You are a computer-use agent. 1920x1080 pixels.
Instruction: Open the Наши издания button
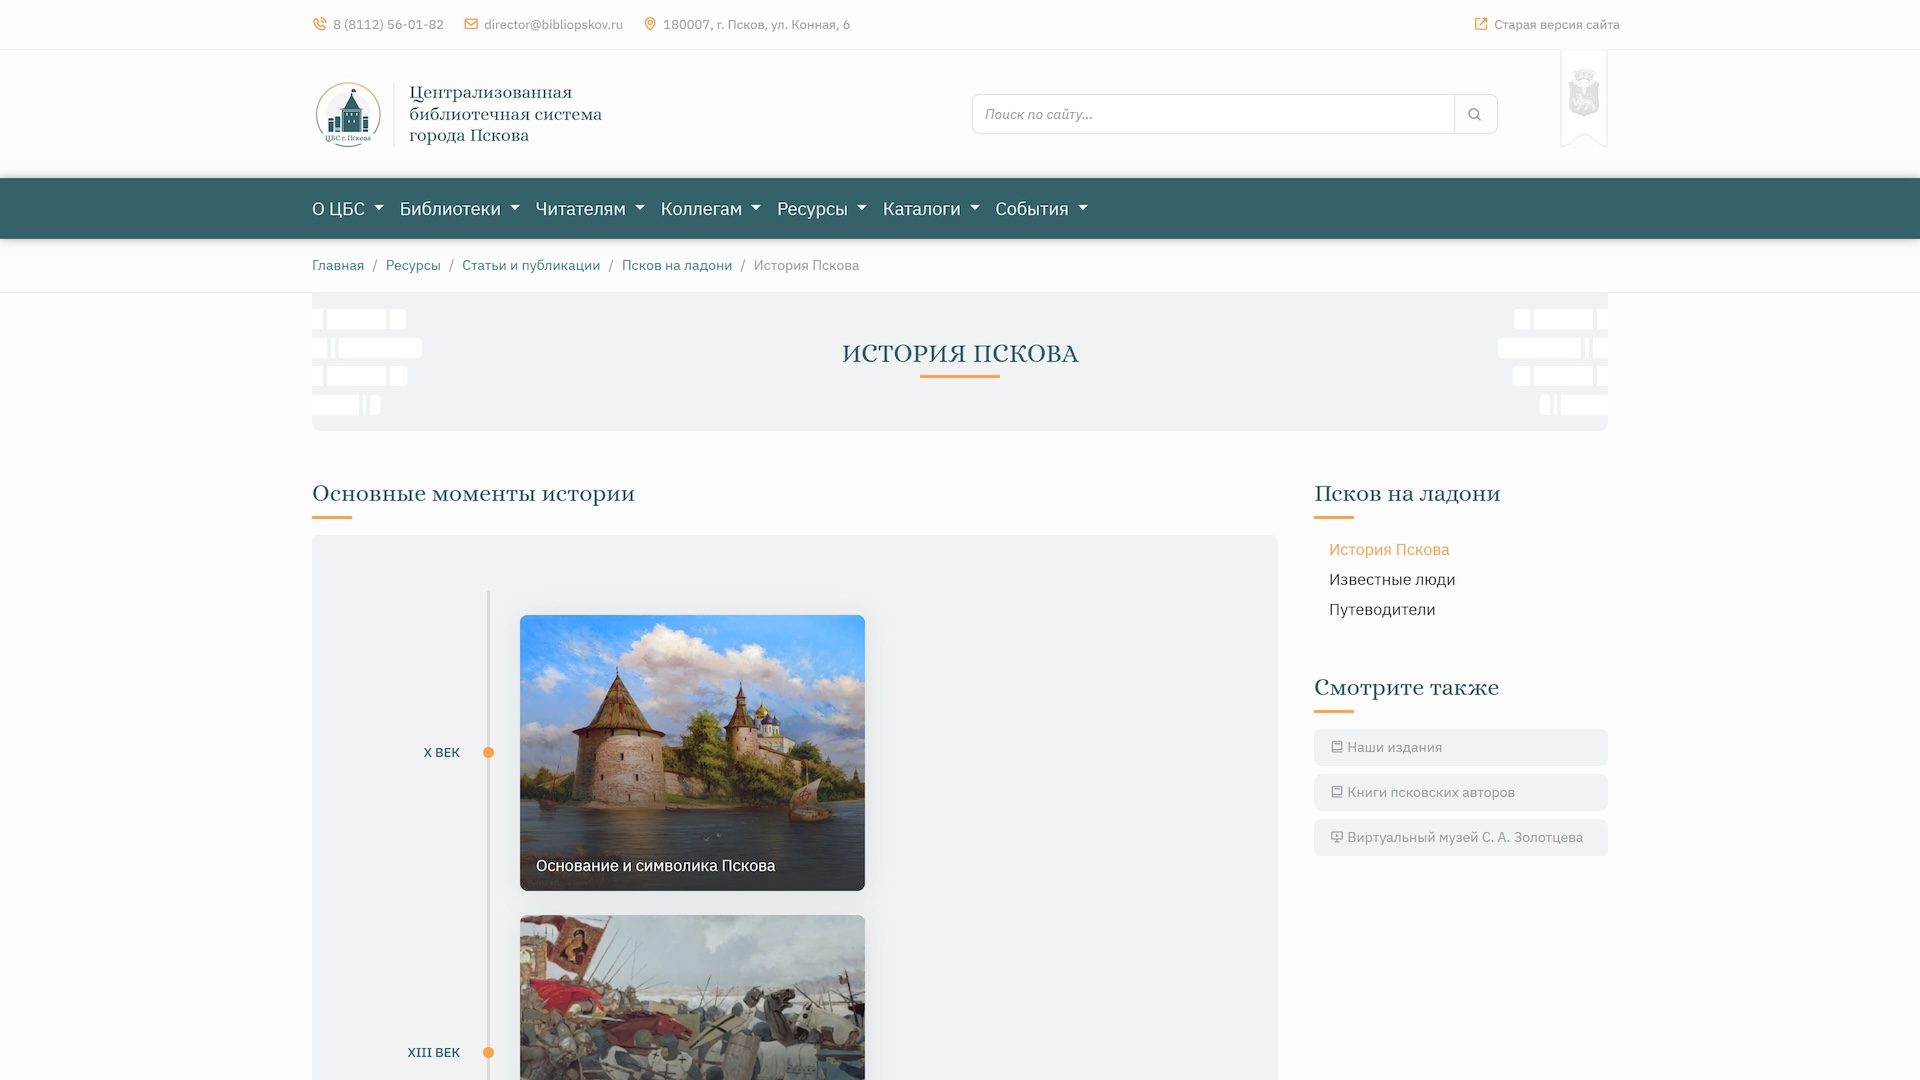[1461, 747]
